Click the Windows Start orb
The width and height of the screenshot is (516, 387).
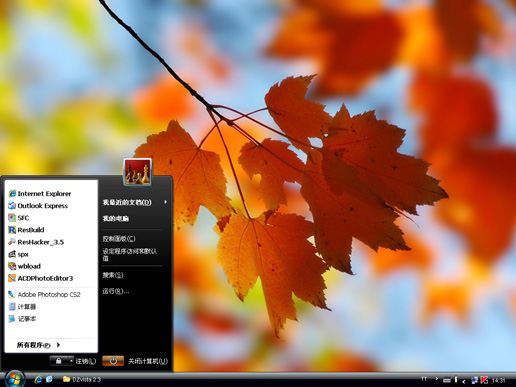tap(15, 379)
